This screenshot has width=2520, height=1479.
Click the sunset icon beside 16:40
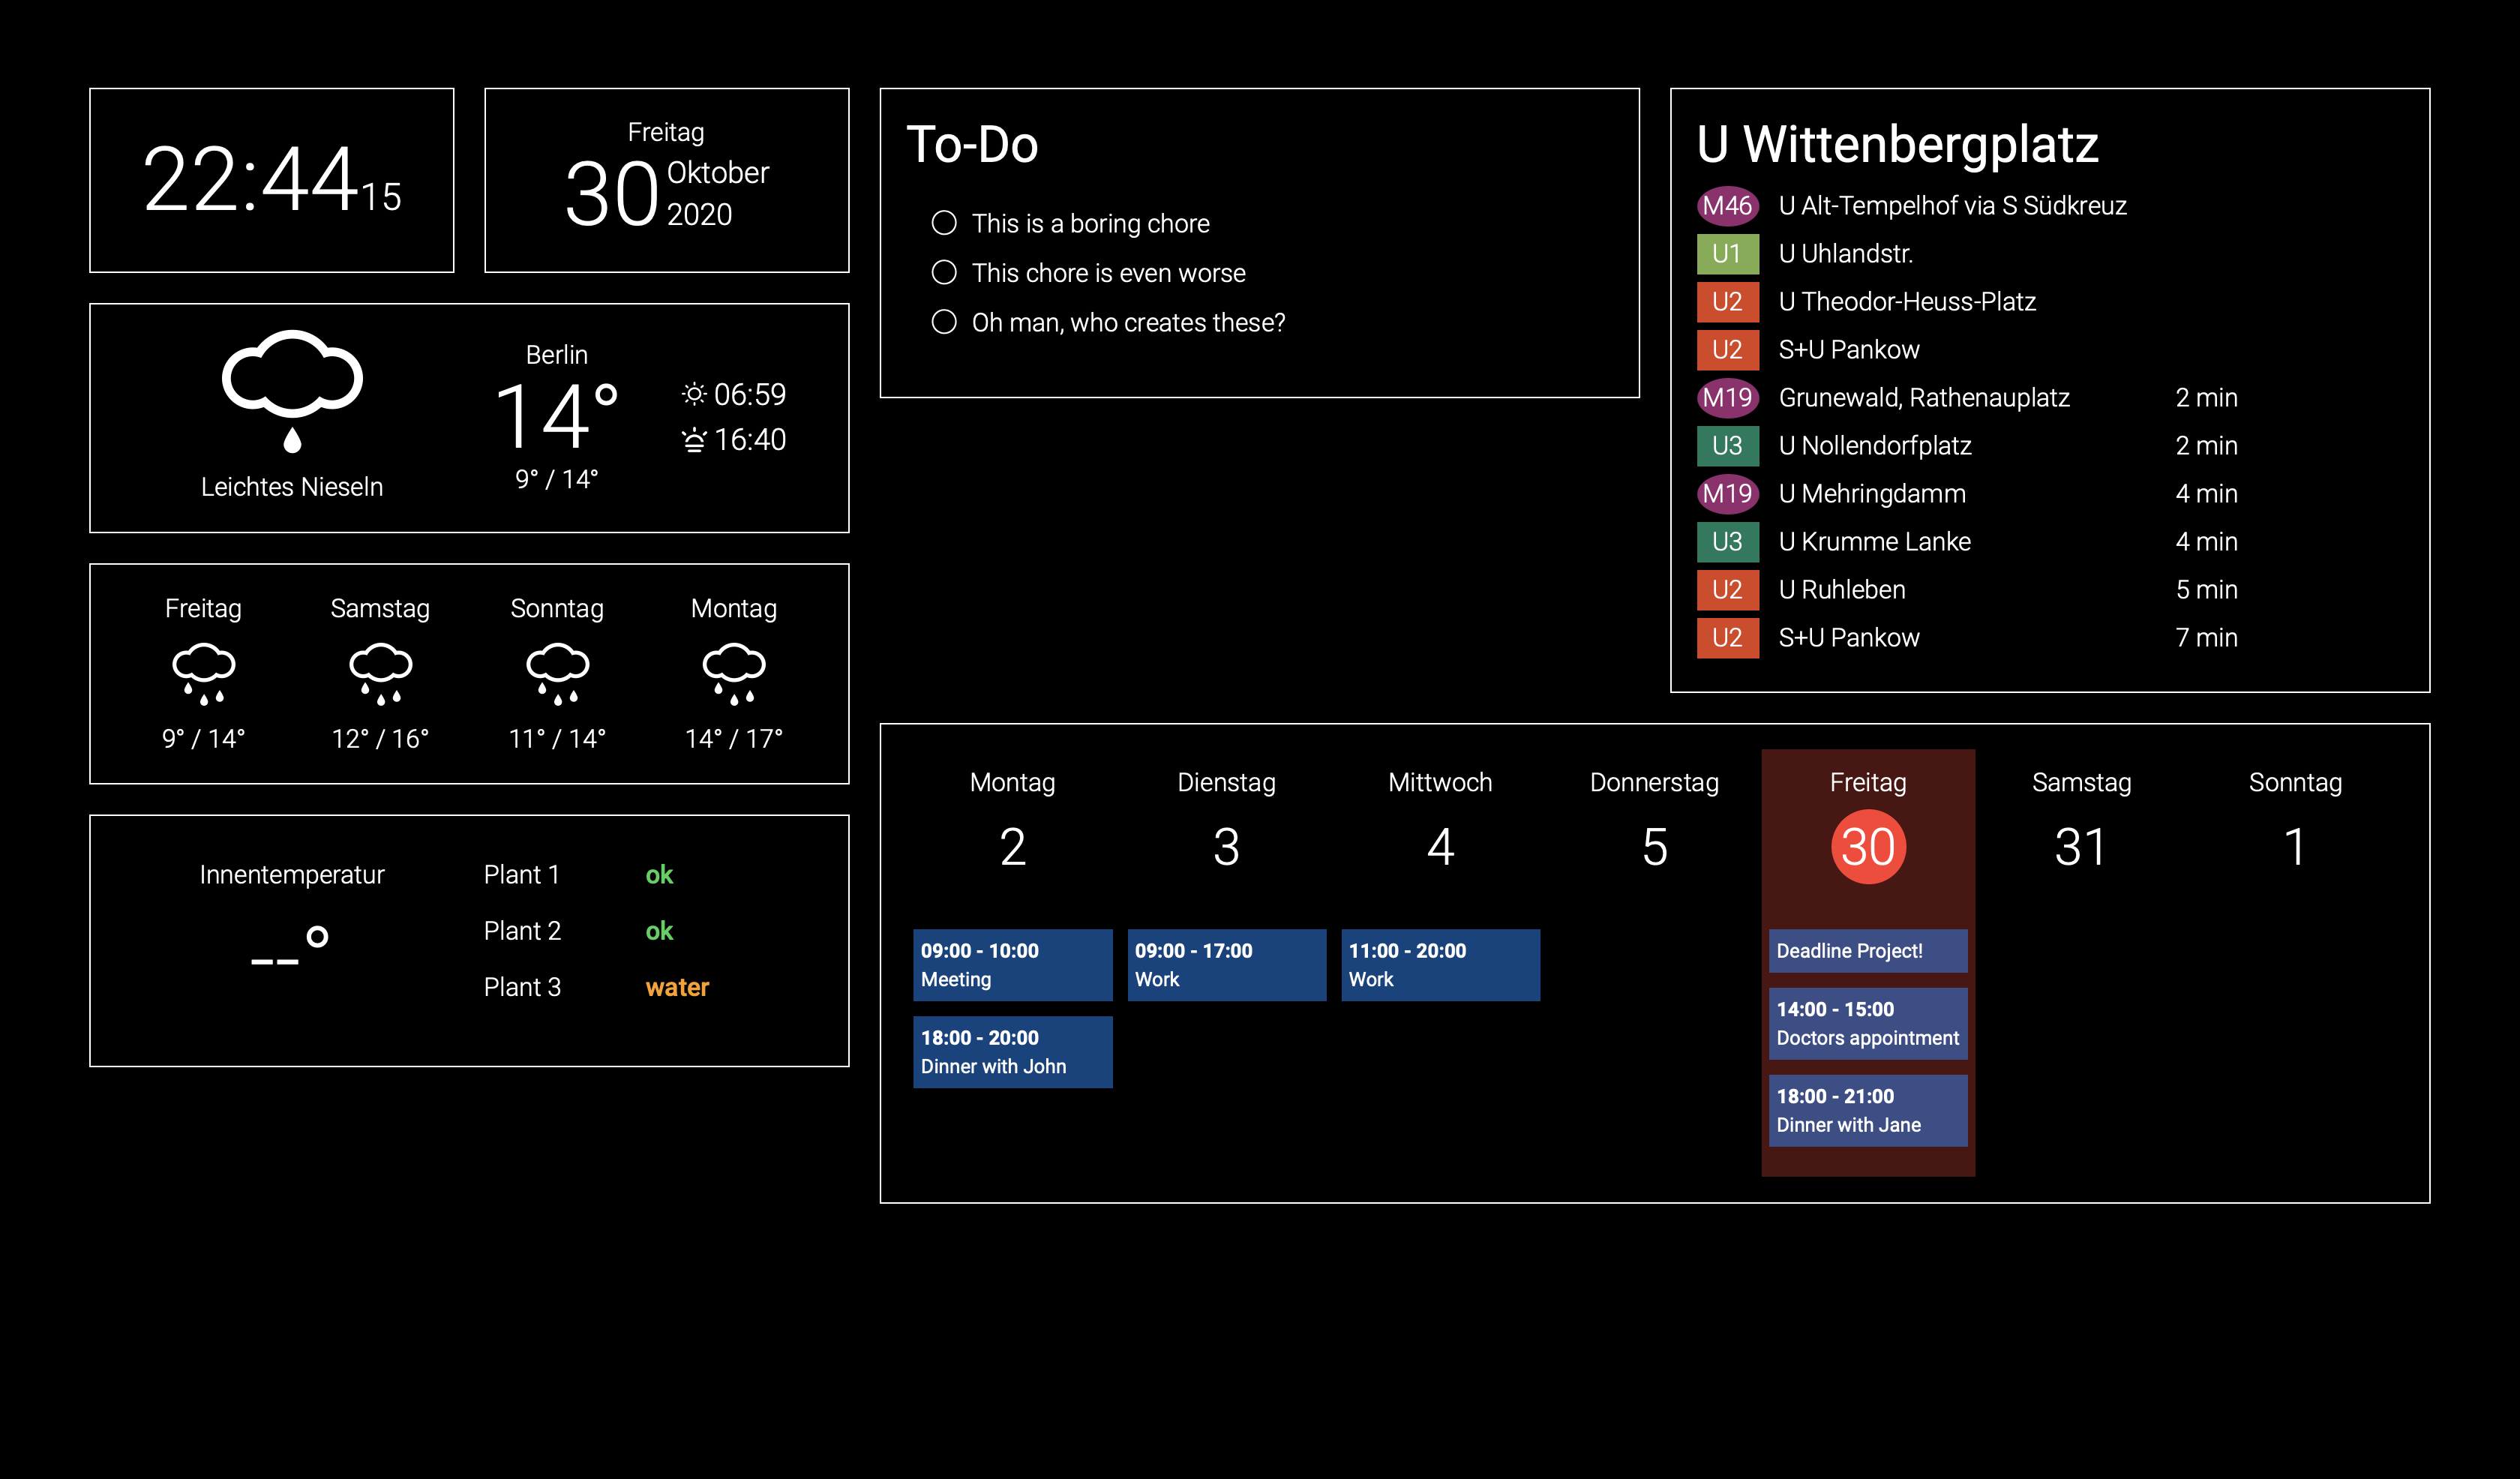[693, 440]
